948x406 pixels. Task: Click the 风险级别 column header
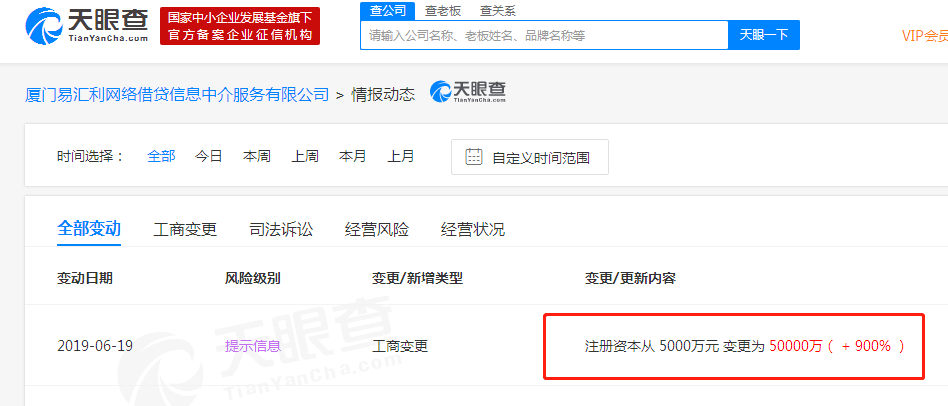pyautogui.click(x=253, y=279)
